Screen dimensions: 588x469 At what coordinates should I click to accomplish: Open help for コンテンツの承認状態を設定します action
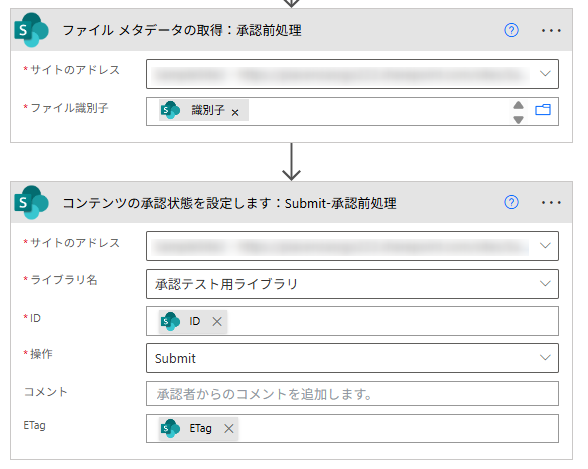click(511, 202)
